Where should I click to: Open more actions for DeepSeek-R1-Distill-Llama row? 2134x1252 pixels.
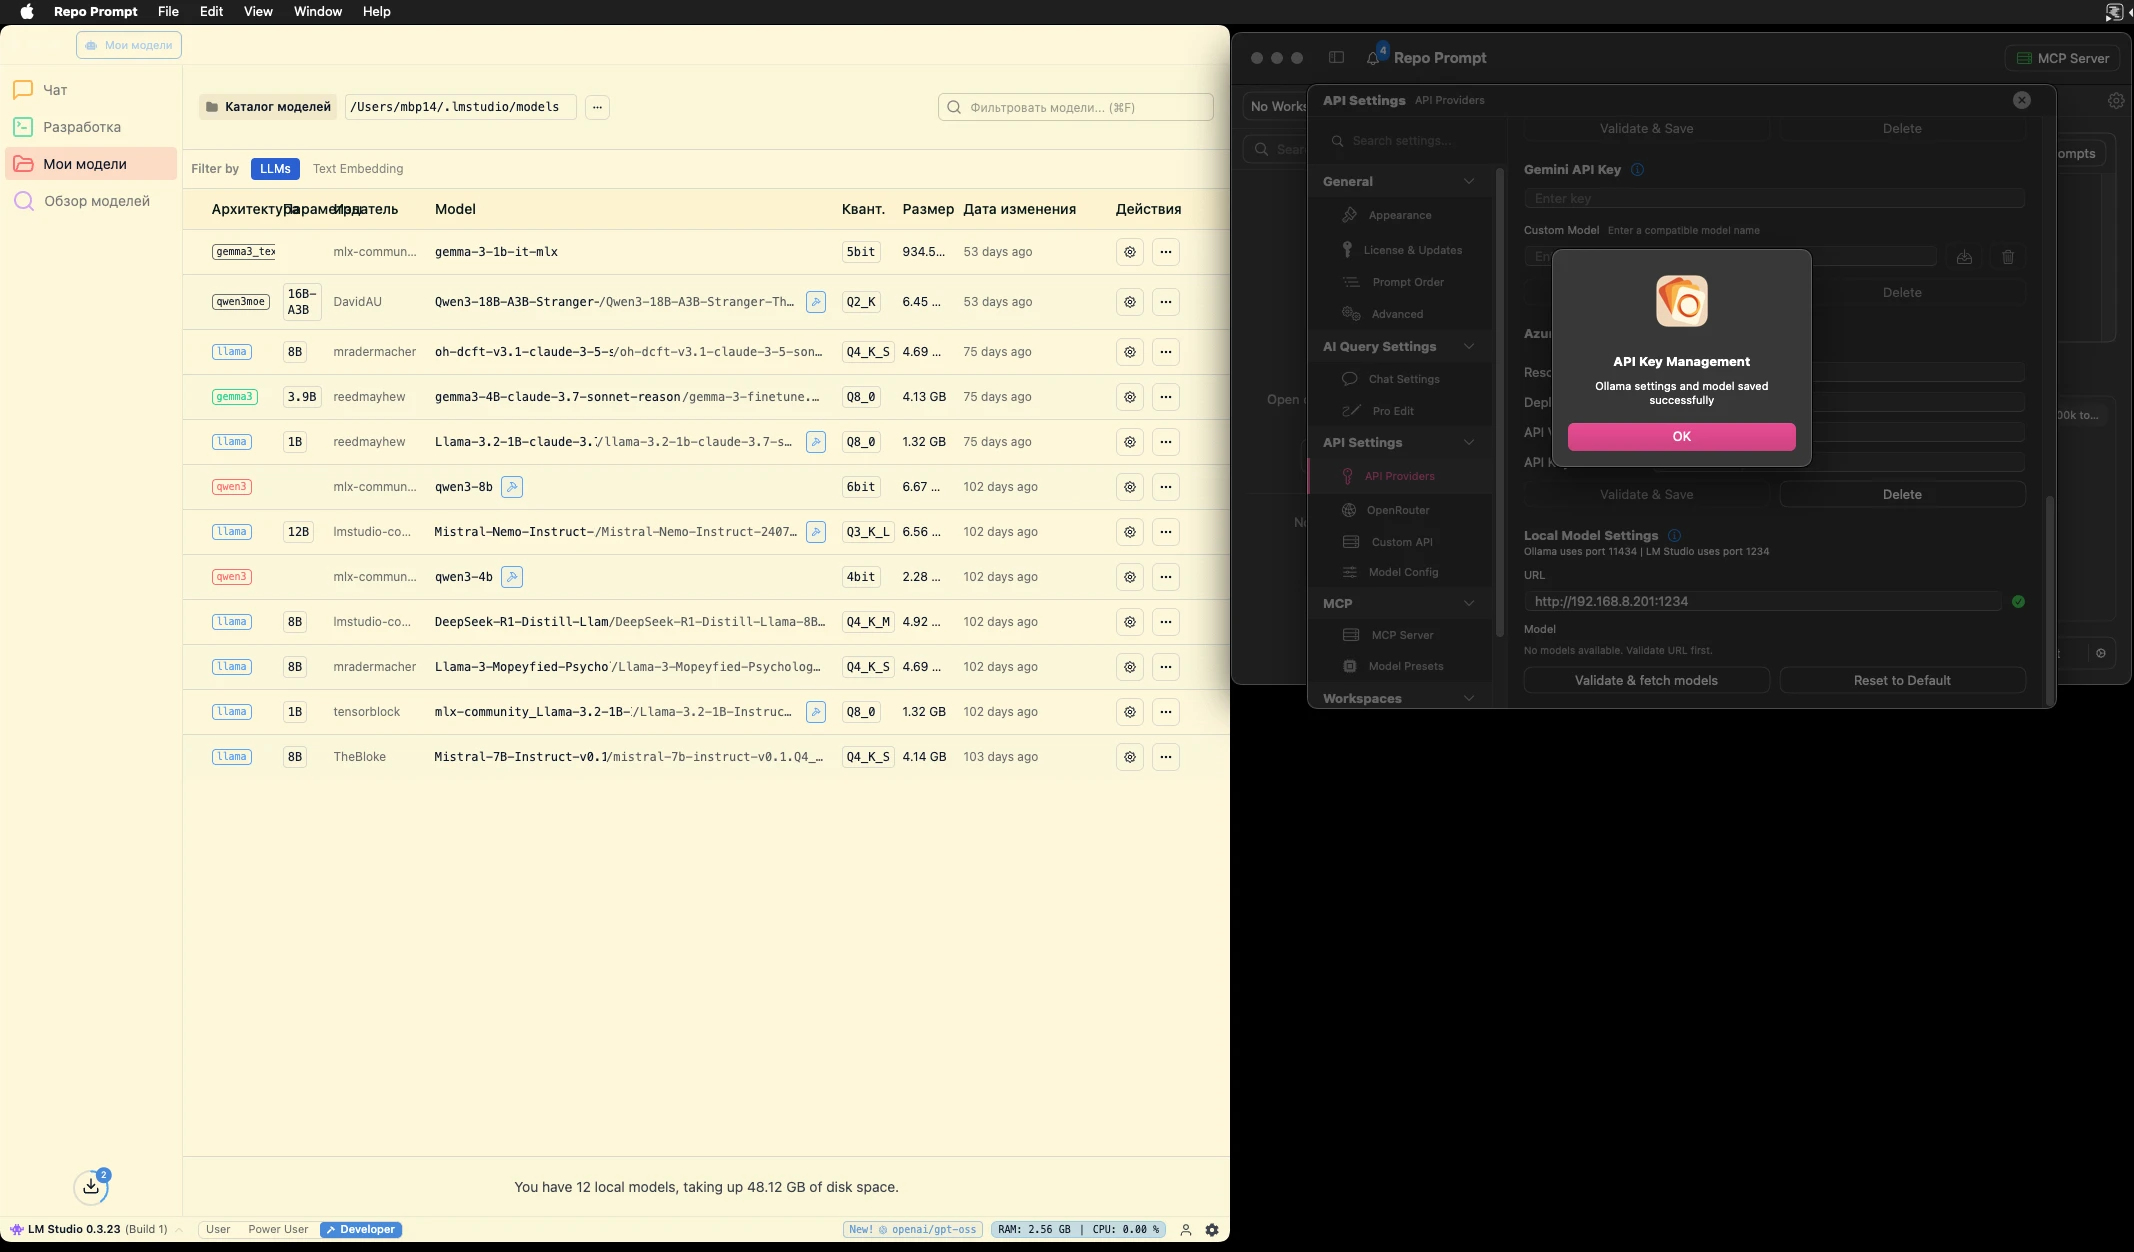tap(1166, 622)
